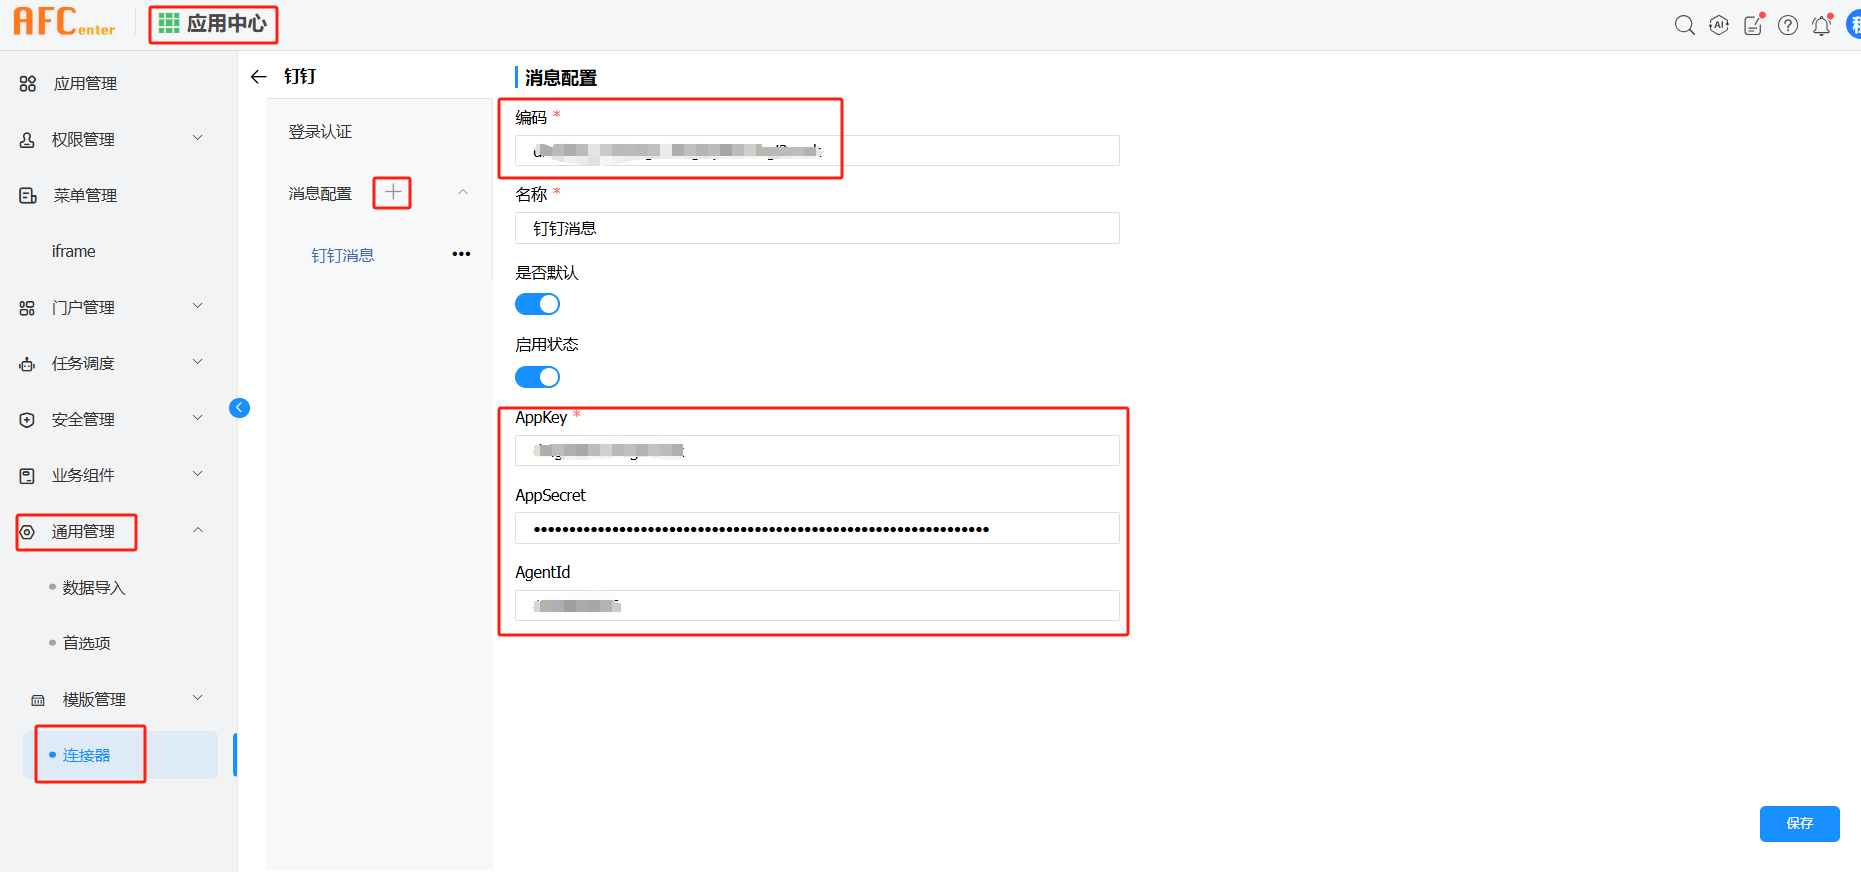Open the notification bell icon
This screenshot has width=1861, height=872.
coord(1822,25)
